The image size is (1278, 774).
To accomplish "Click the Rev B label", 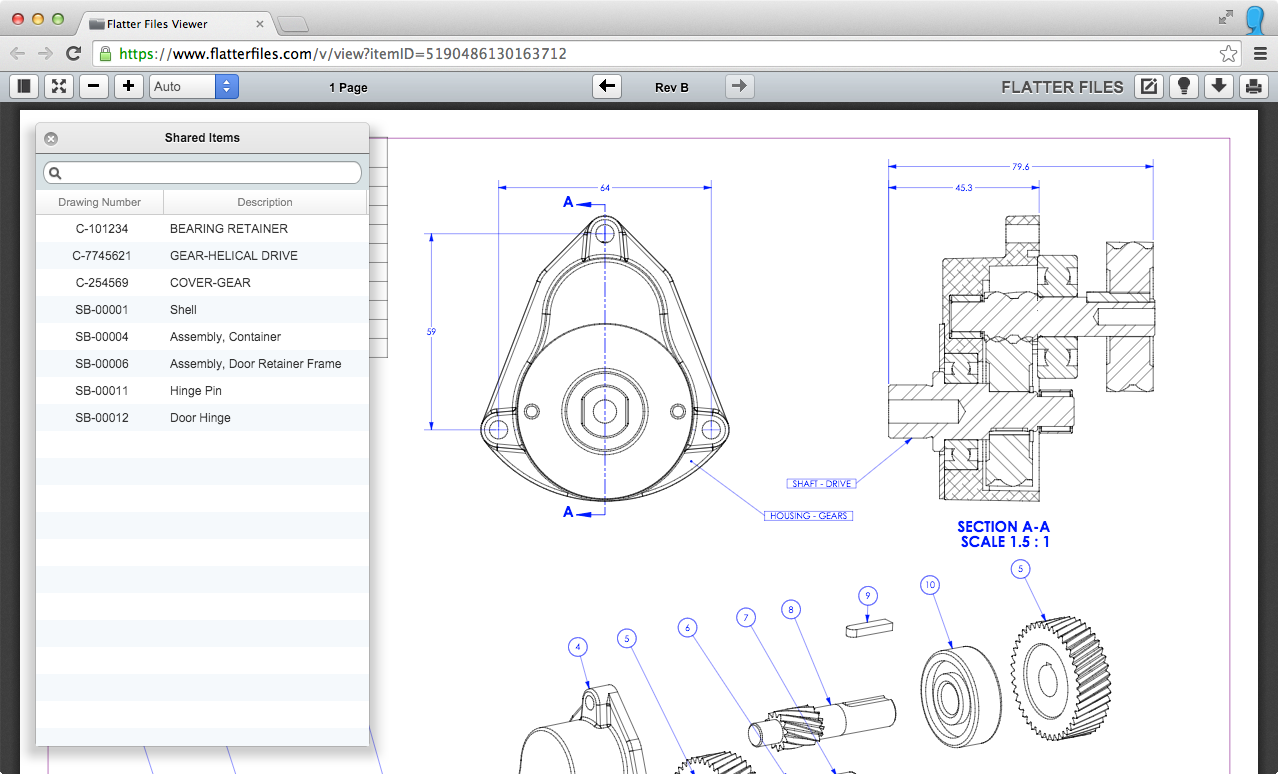I will pyautogui.click(x=672, y=88).
